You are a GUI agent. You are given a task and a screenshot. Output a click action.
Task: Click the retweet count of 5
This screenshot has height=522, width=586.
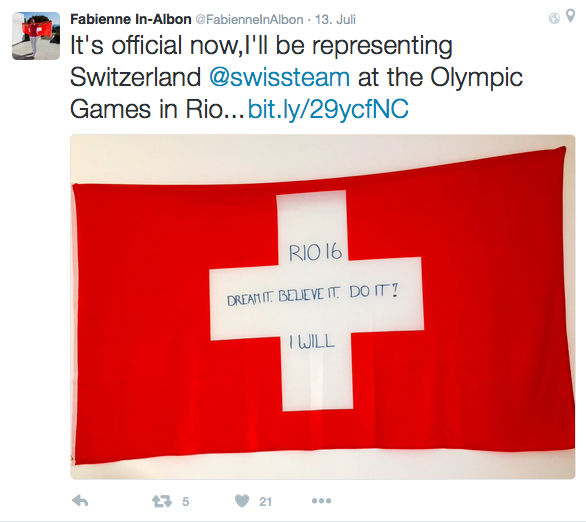click(186, 501)
